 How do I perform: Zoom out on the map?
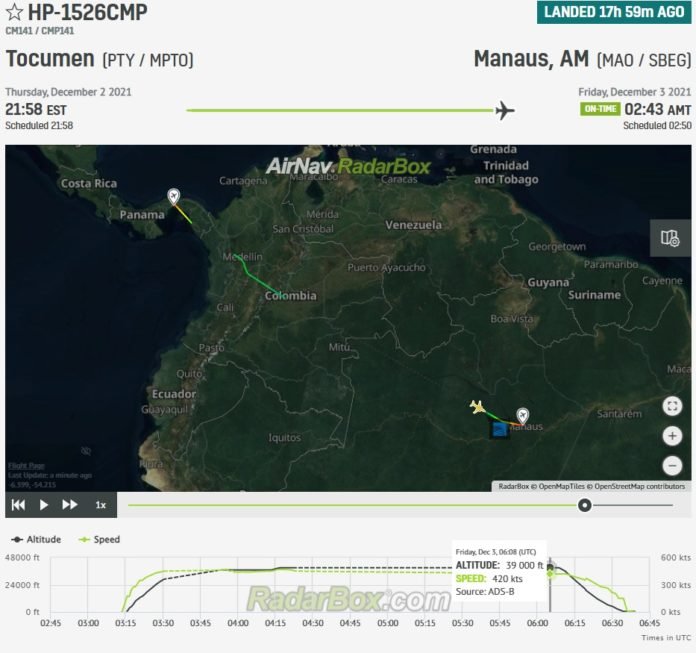[x=672, y=466]
